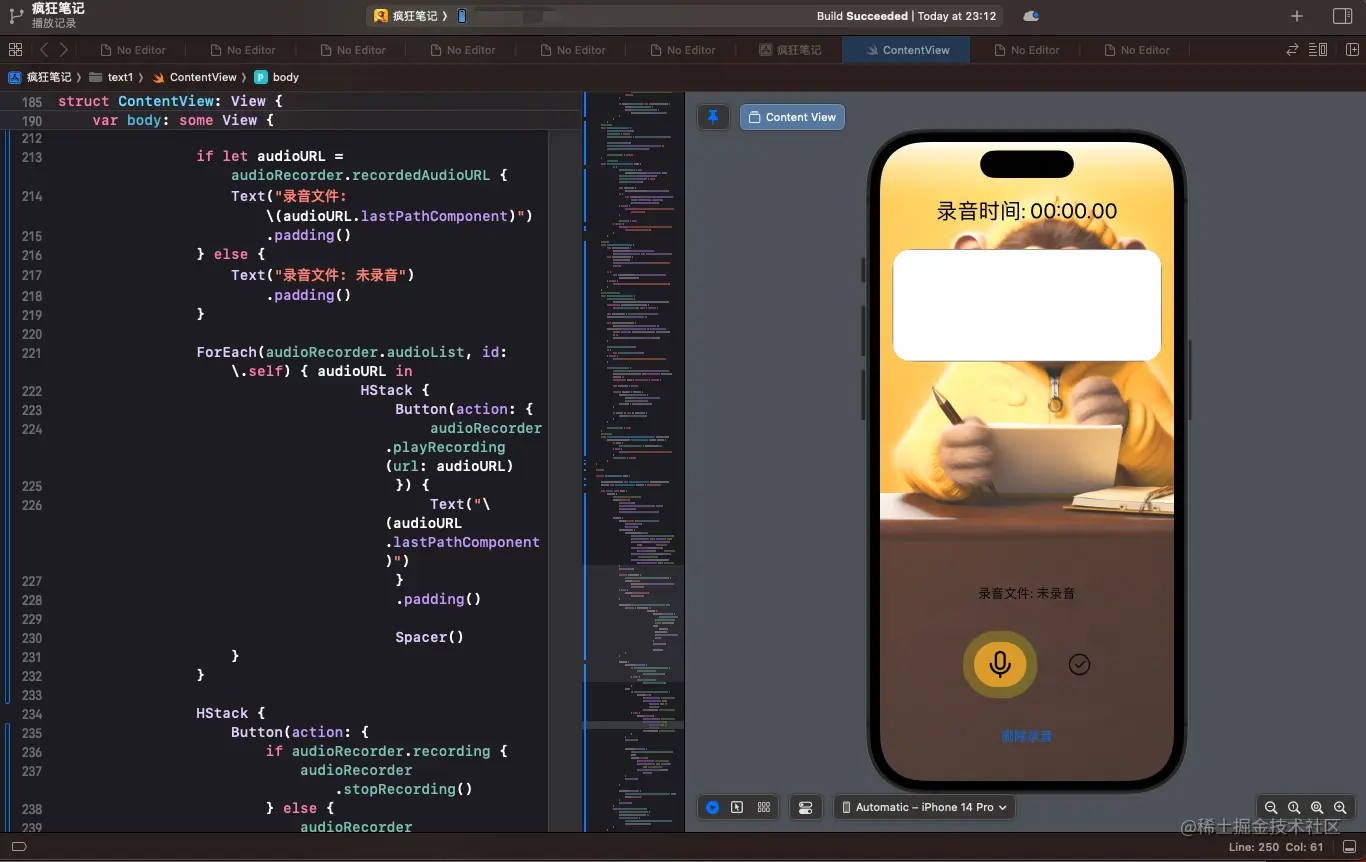Screen dimensions: 1366x862
Task: Open the body symbol breadcrumb
Action: (277, 77)
